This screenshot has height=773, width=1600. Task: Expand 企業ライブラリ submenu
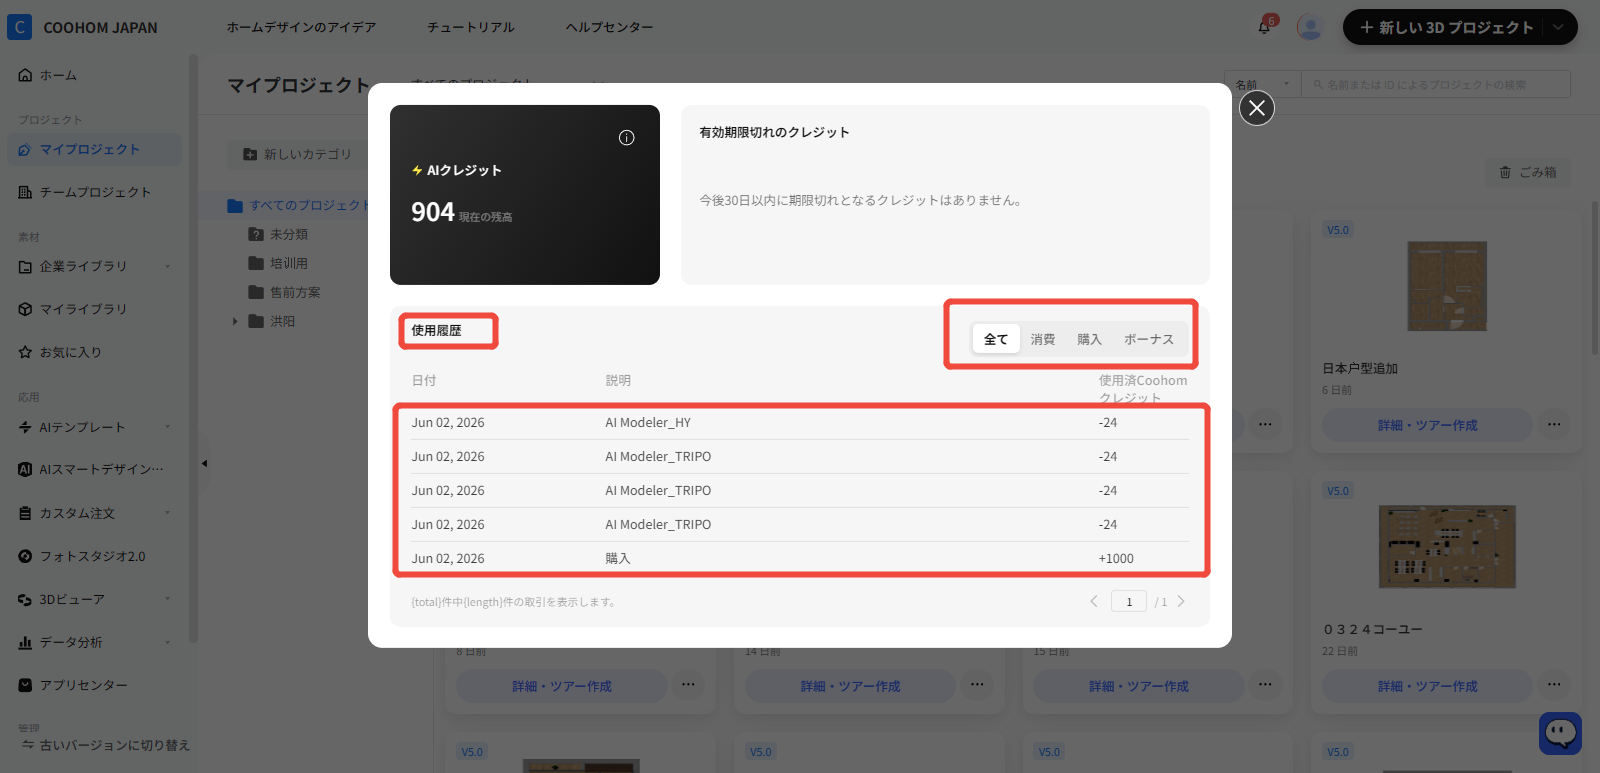click(167, 266)
